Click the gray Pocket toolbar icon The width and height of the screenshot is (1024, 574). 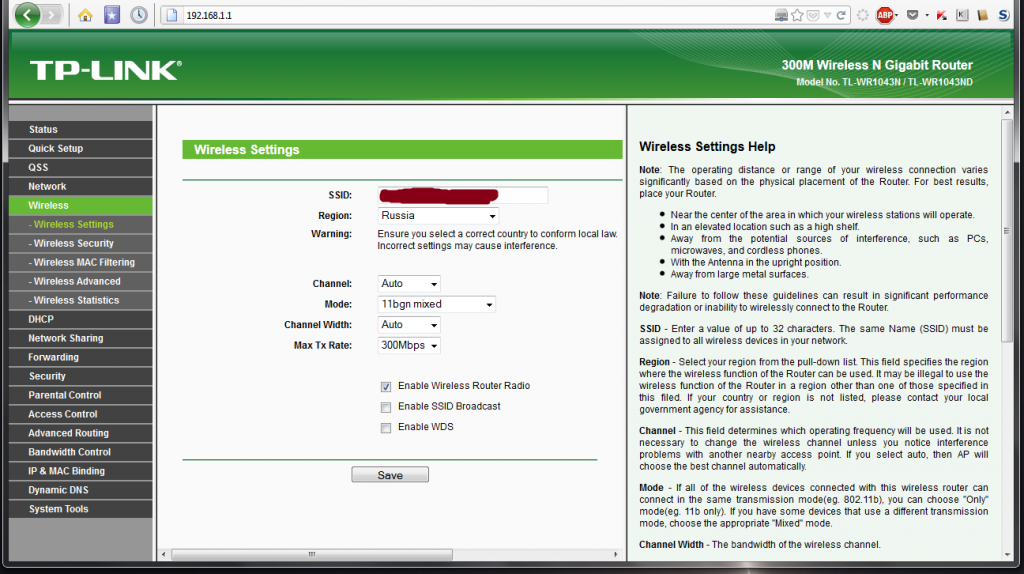click(x=912, y=15)
